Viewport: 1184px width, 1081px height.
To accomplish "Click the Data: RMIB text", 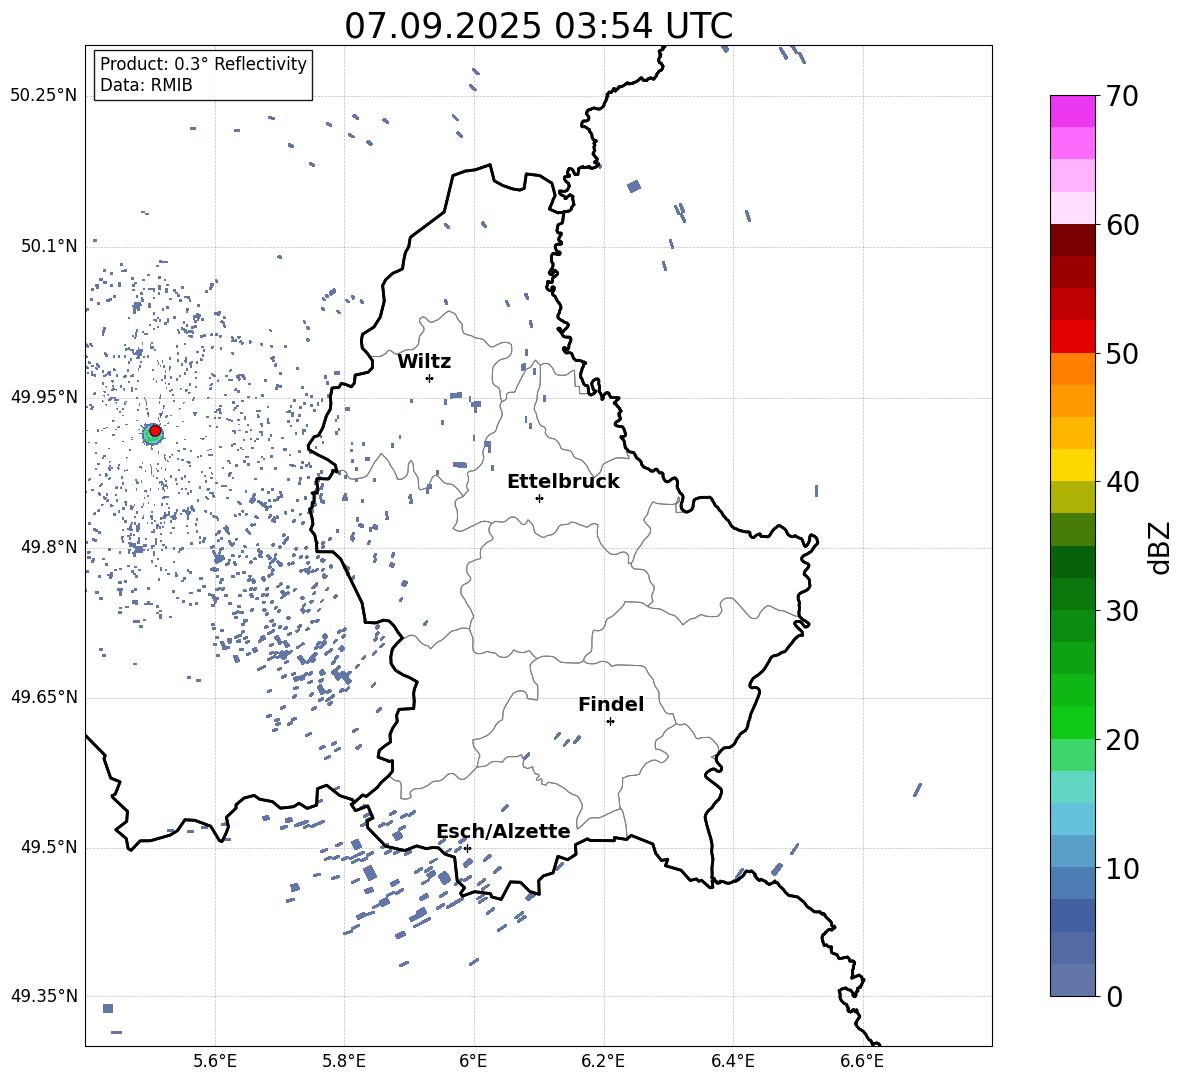I will click(146, 85).
